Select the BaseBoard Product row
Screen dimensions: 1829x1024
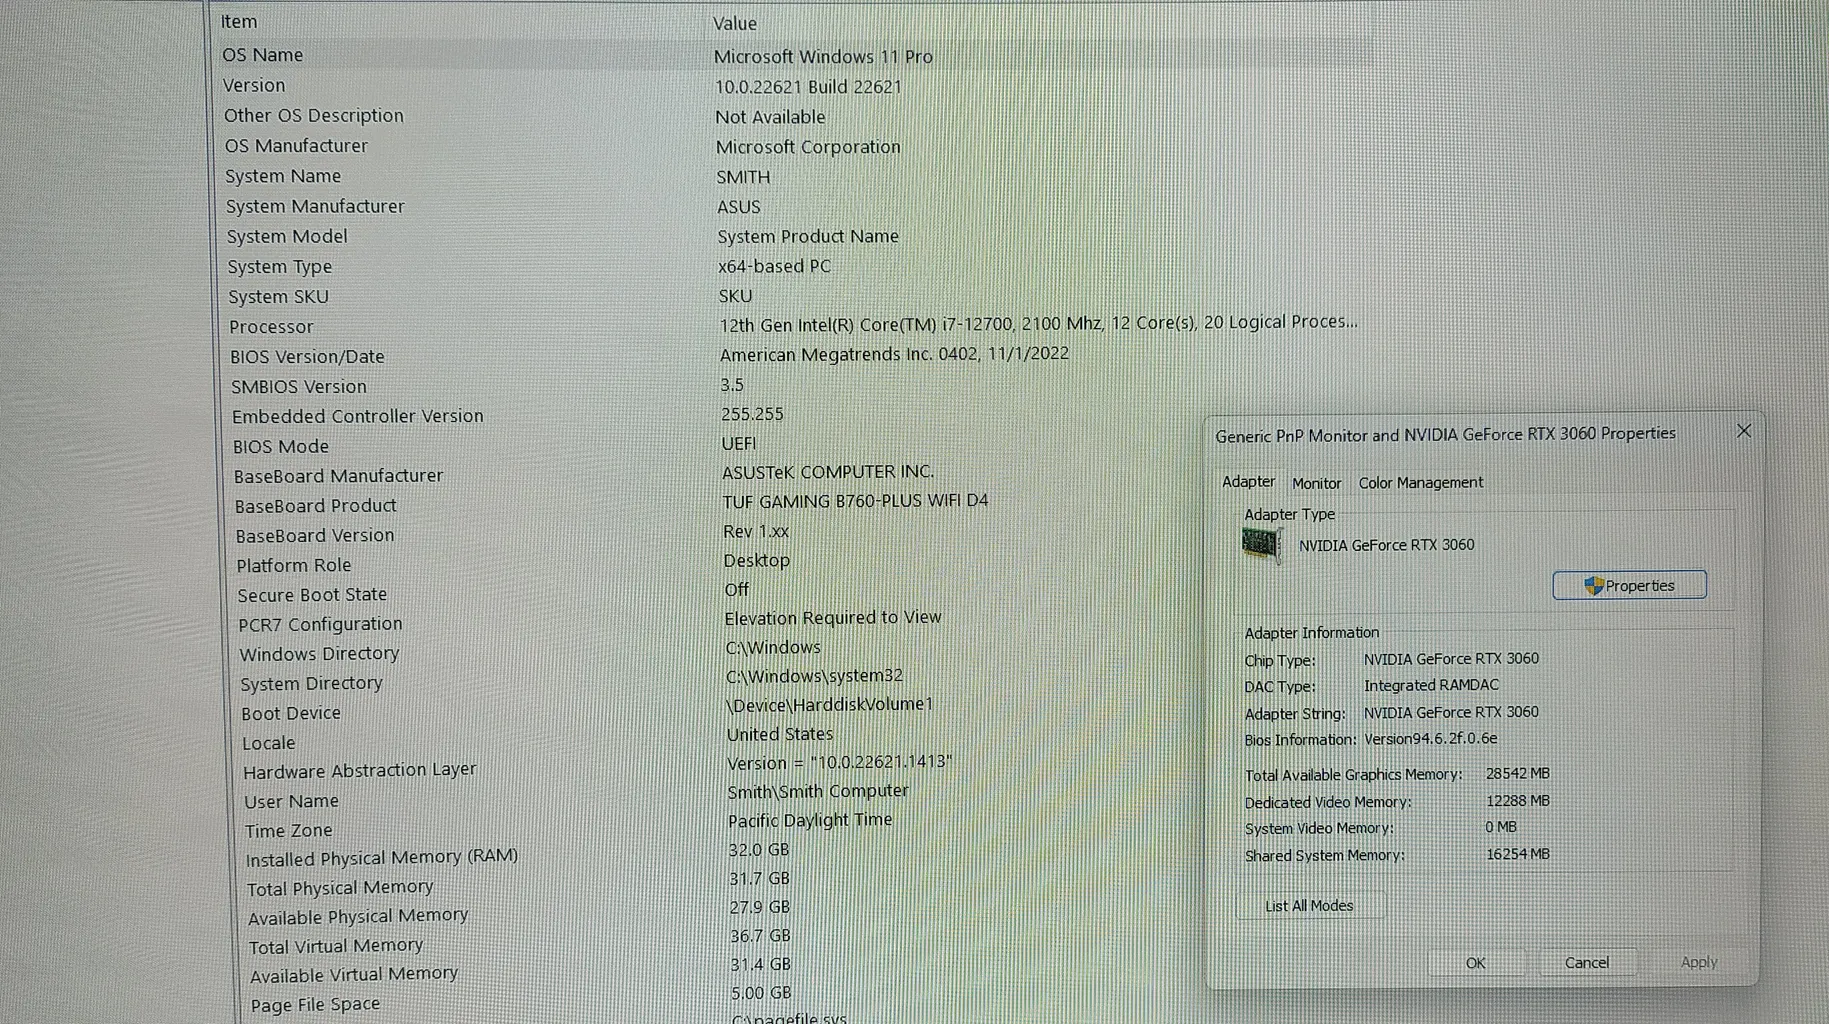tap(316, 506)
